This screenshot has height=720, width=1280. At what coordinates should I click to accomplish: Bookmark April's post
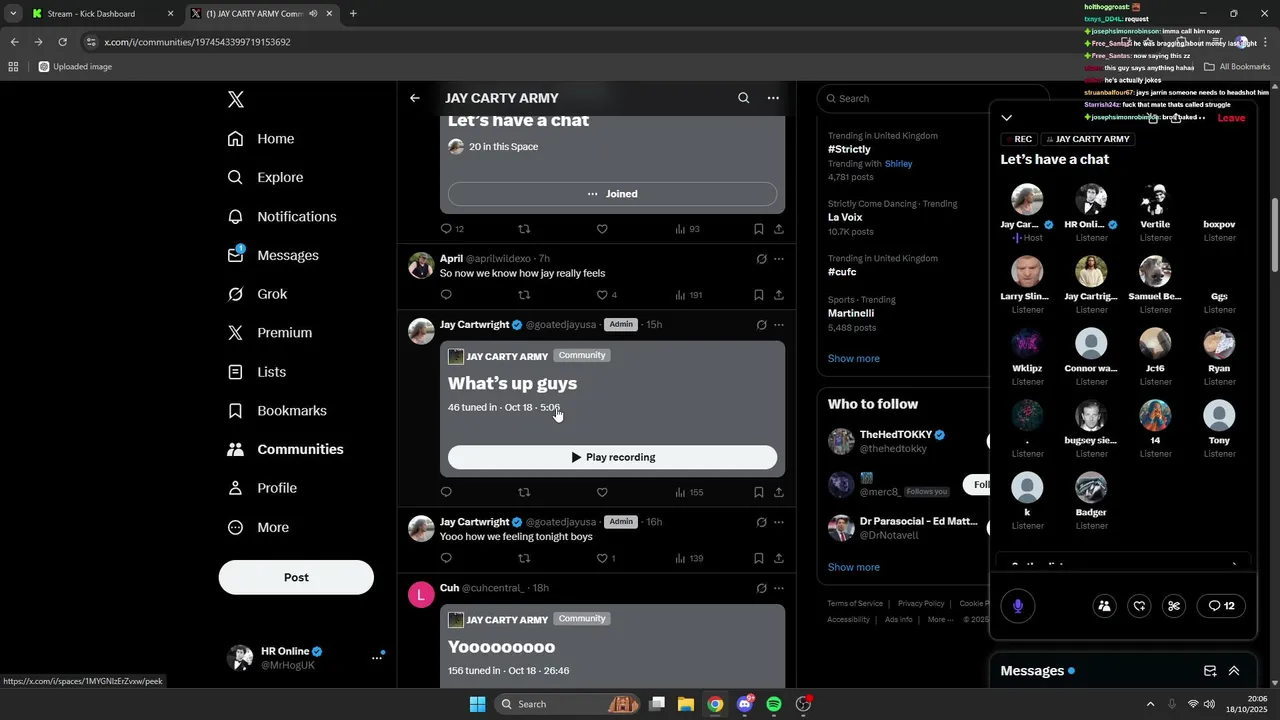[x=759, y=295]
